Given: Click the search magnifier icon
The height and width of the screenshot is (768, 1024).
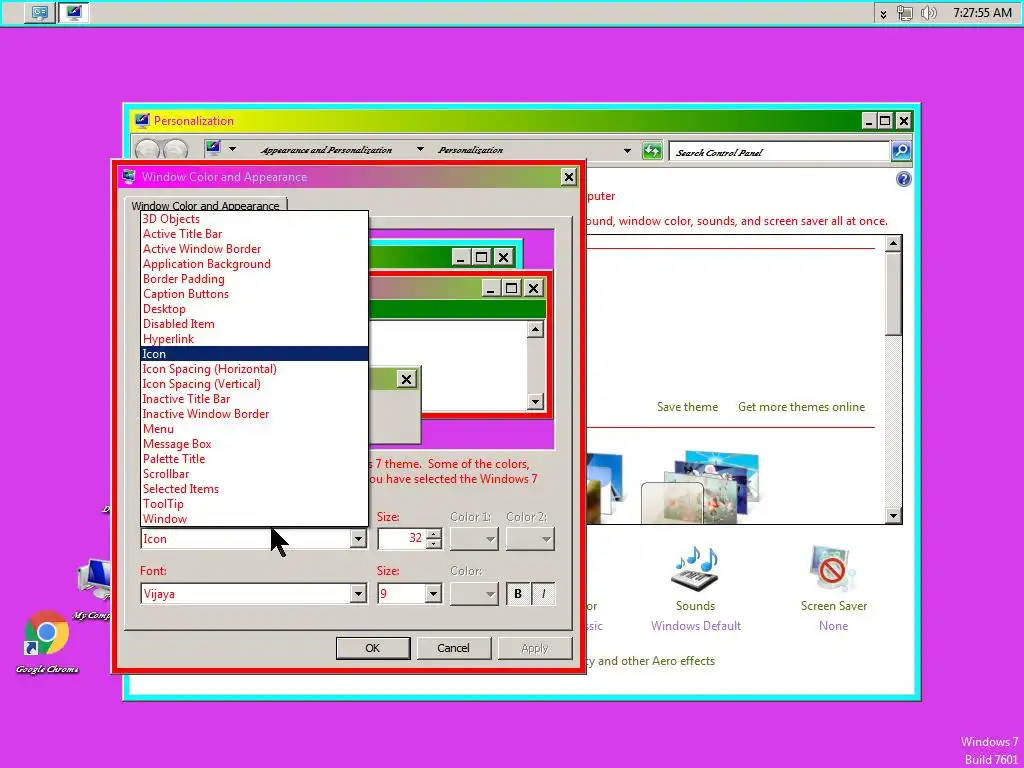Looking at the screenshot, I should point(901,151).
